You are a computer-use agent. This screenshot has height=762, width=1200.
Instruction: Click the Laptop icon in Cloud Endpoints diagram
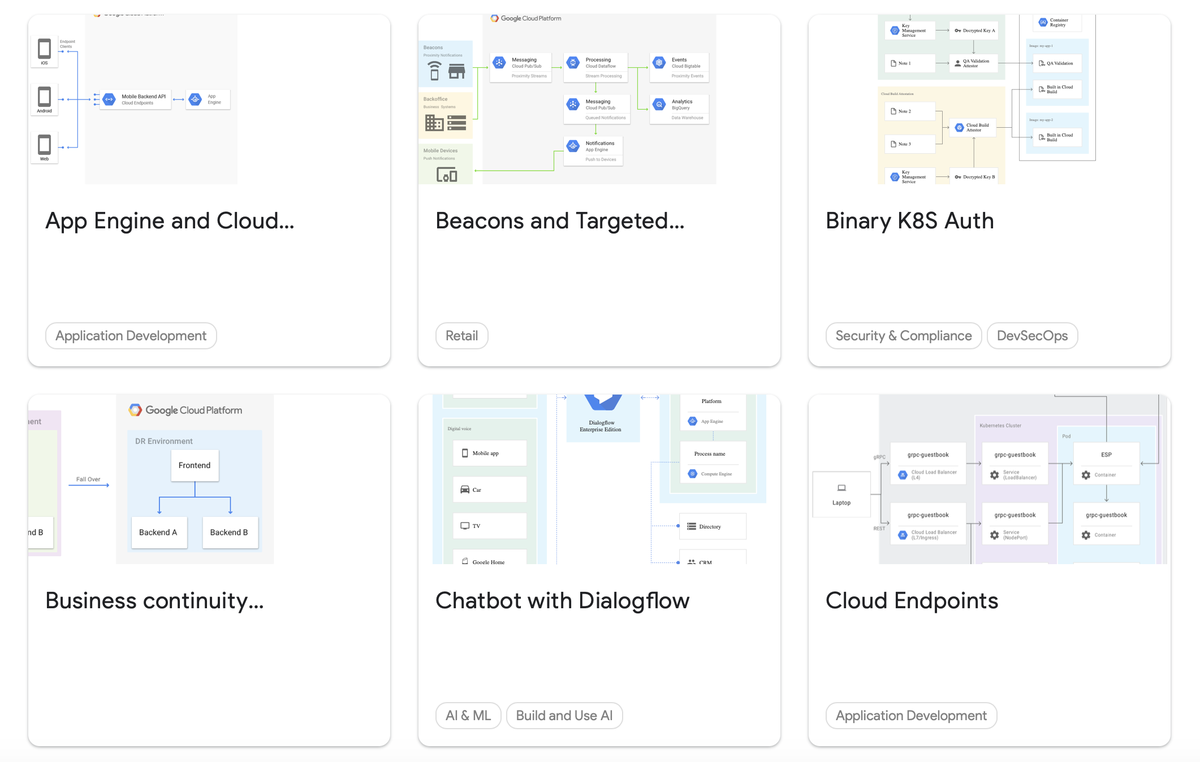[x=841, y=489]
